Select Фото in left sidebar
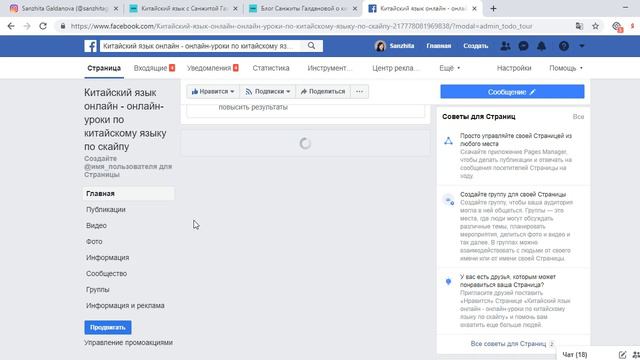Viewport: 640px width, 360px height. 94,242
